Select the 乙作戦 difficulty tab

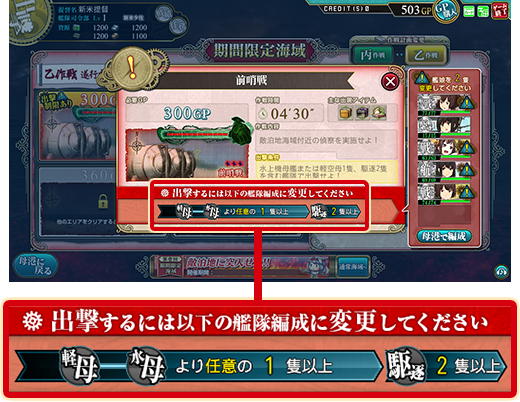426,55
